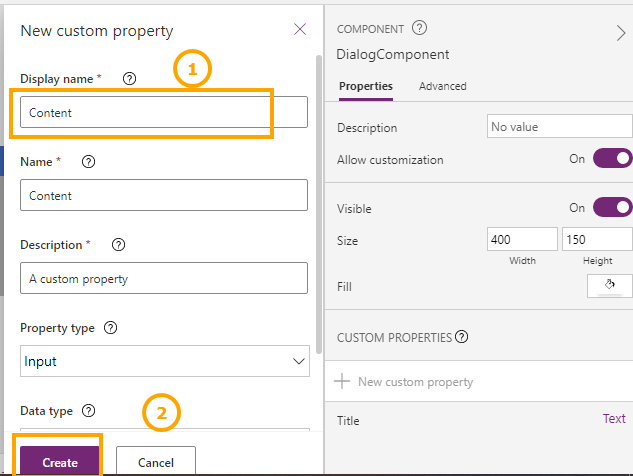This screenshot has width=633, height=476.
Task: Collapse the component pane with chevron
Action: (x=621, y=33)
